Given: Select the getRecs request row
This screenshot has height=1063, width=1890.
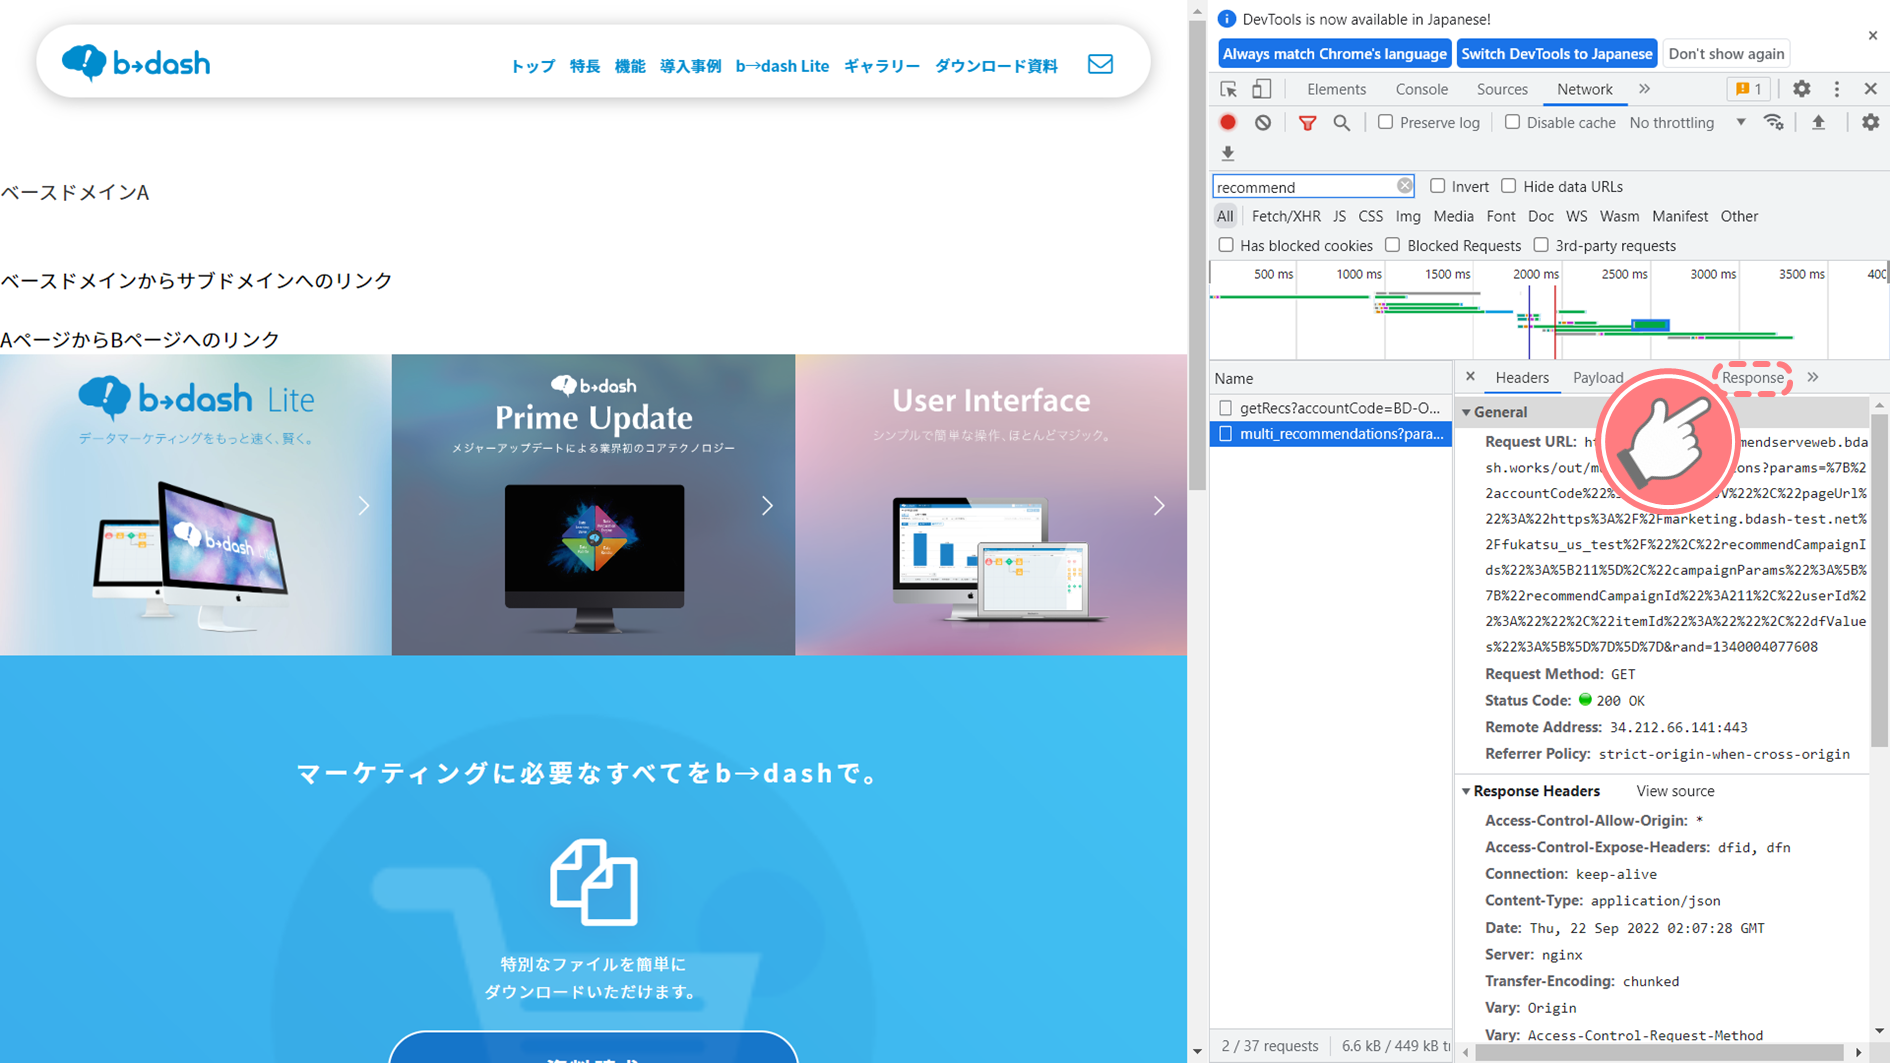Looking at the screenshot, I should pos(1331,408).
